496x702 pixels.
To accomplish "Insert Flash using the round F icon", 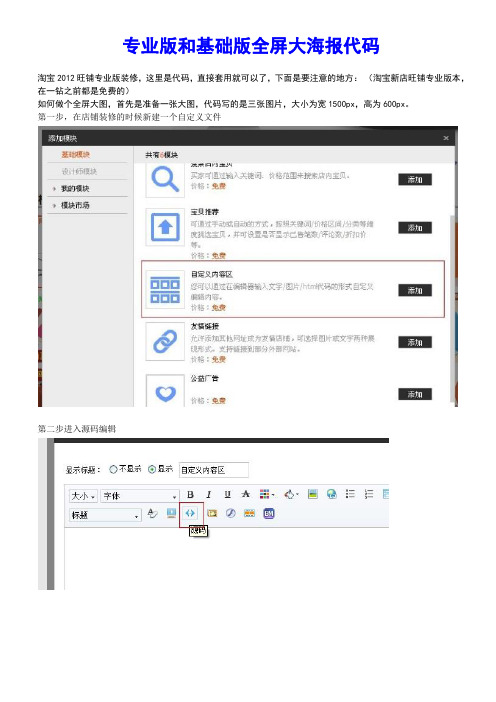I will pyautogui.click(x=231, y=514).
